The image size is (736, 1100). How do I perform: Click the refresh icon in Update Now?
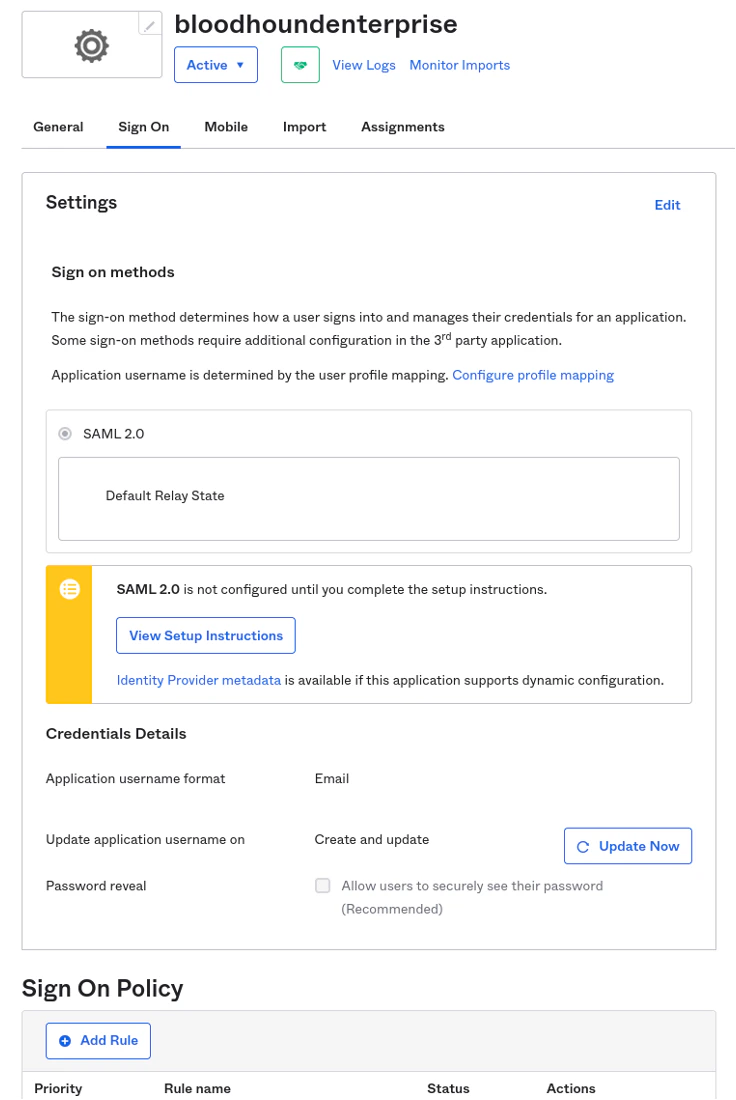[x=583, y=846]
